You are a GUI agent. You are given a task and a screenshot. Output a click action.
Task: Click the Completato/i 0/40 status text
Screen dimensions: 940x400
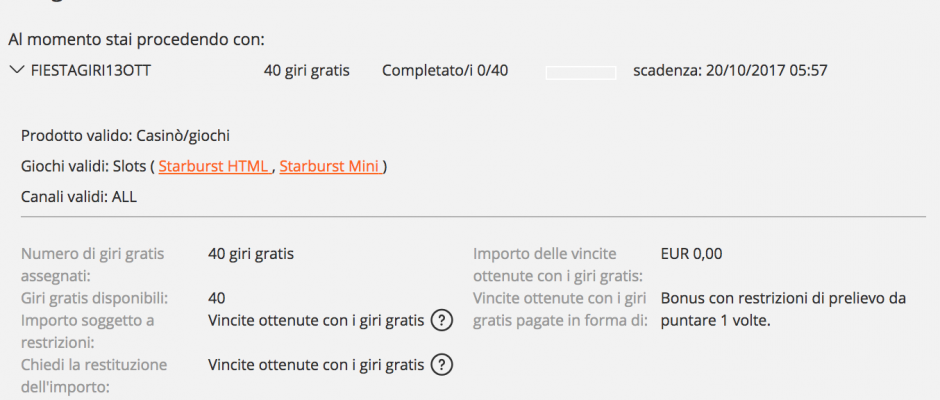pyautogui.click(x=445, y=71)
